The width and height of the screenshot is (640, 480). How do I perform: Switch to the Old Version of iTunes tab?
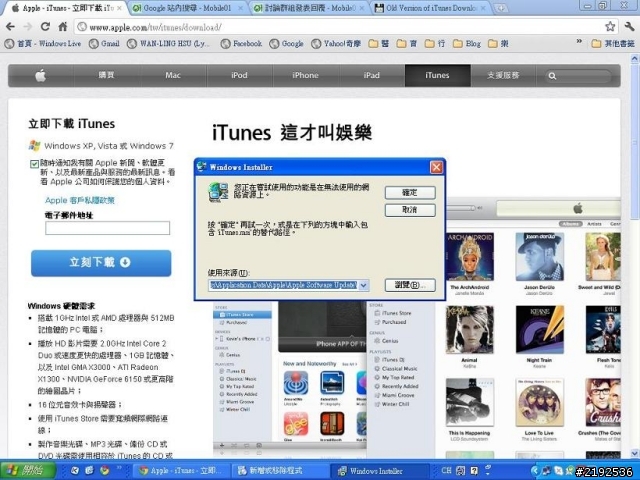[431, 8]
